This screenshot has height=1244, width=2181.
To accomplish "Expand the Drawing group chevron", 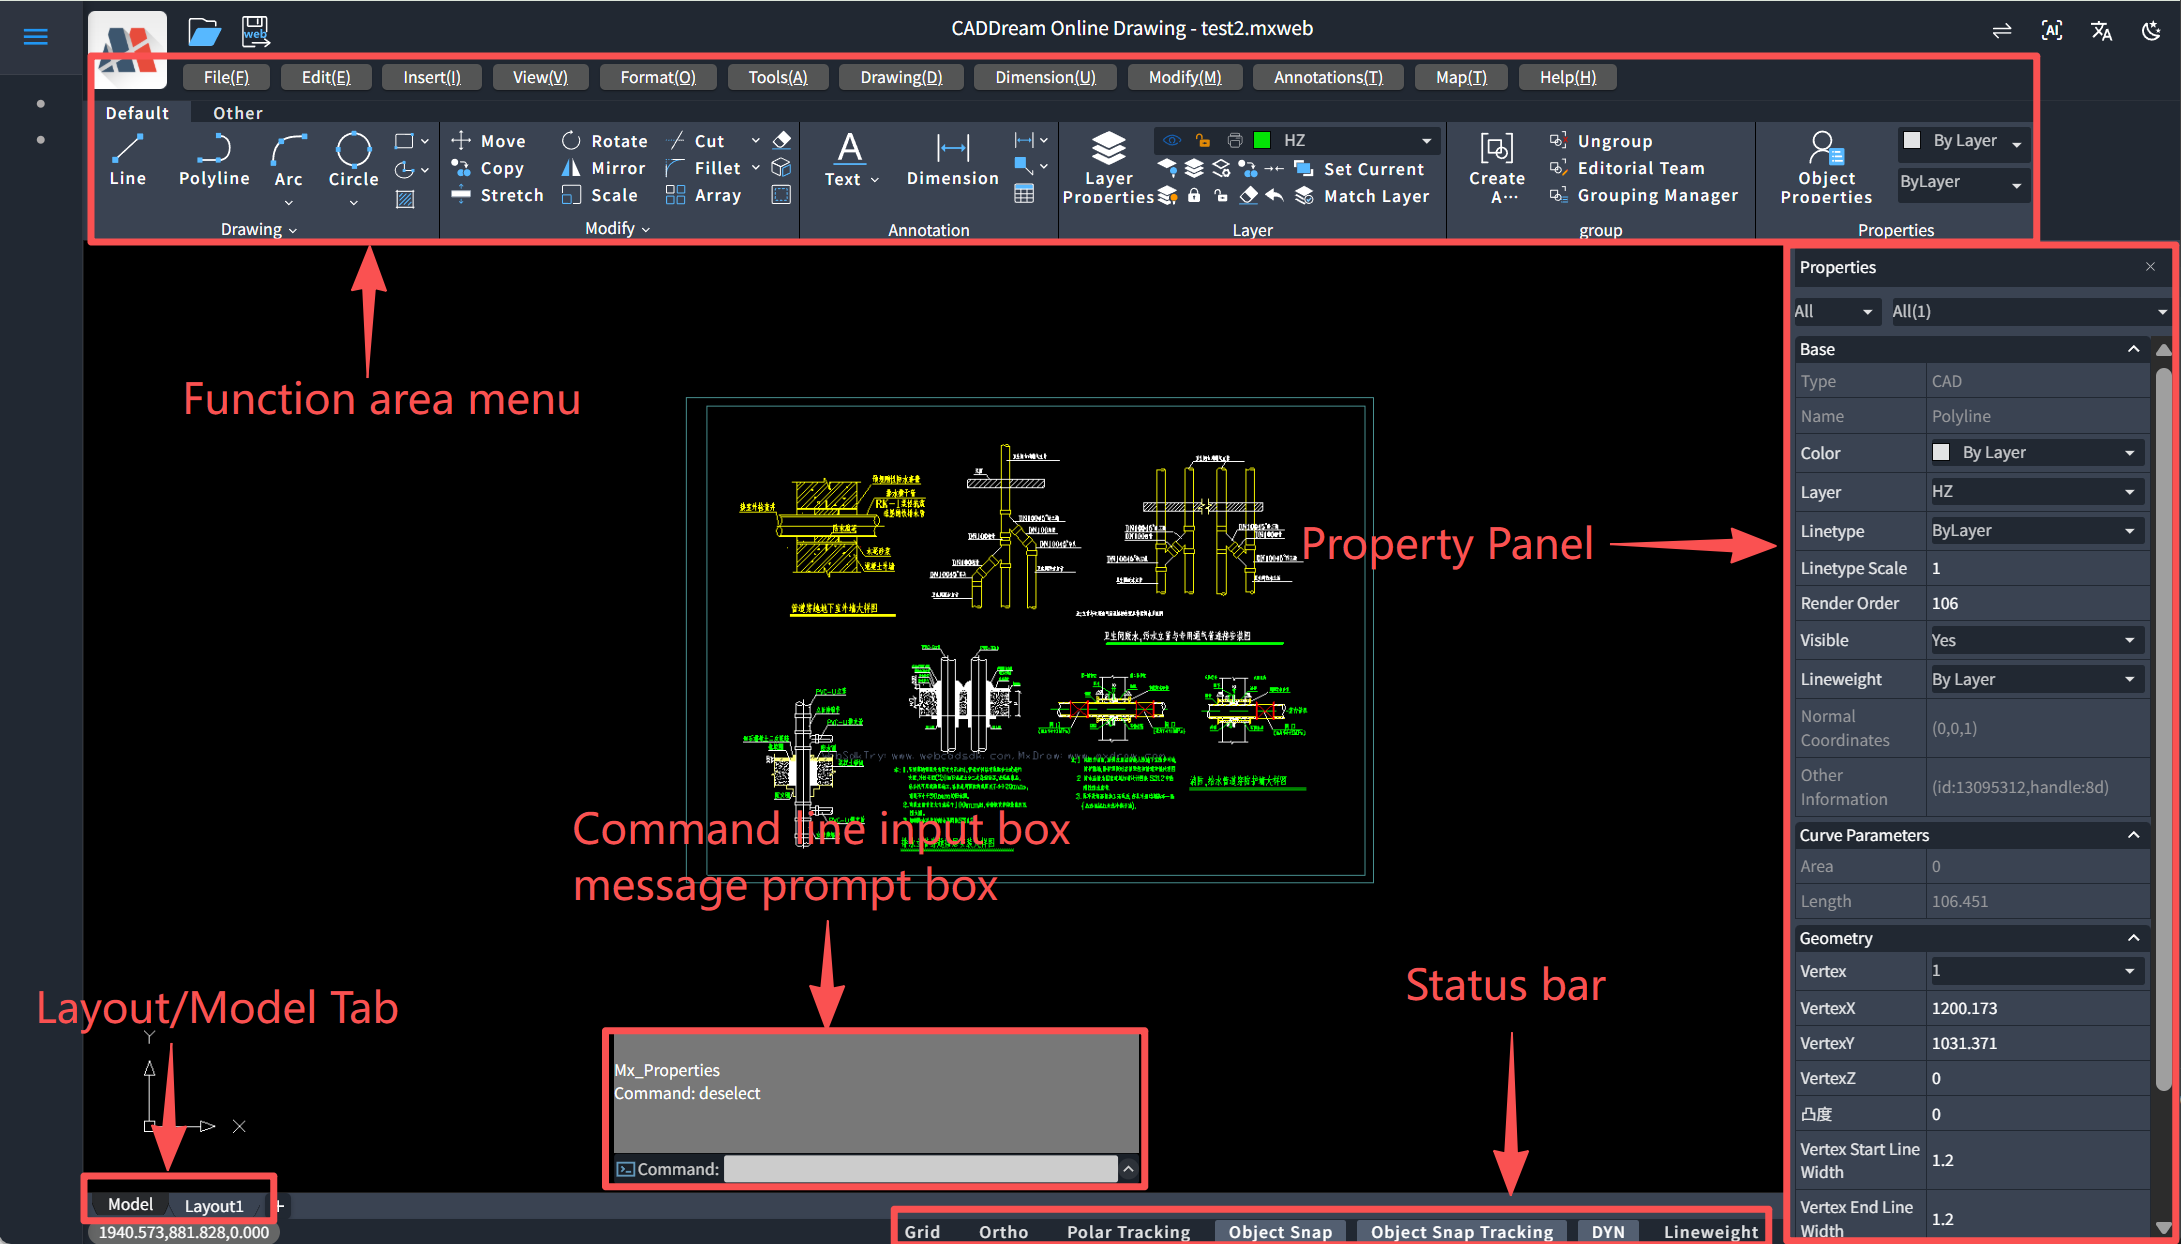I will [293, 230].
